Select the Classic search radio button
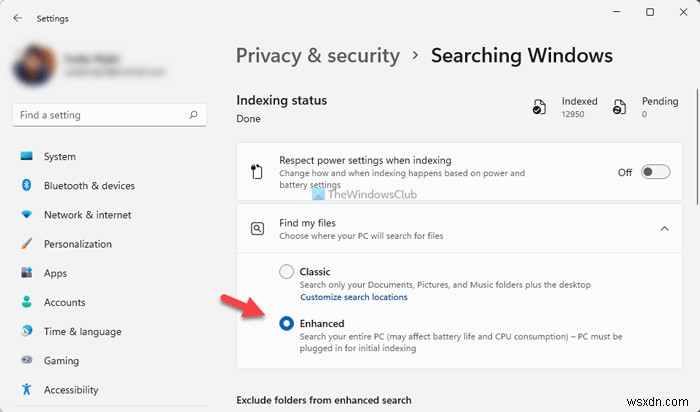 (287, 271)
